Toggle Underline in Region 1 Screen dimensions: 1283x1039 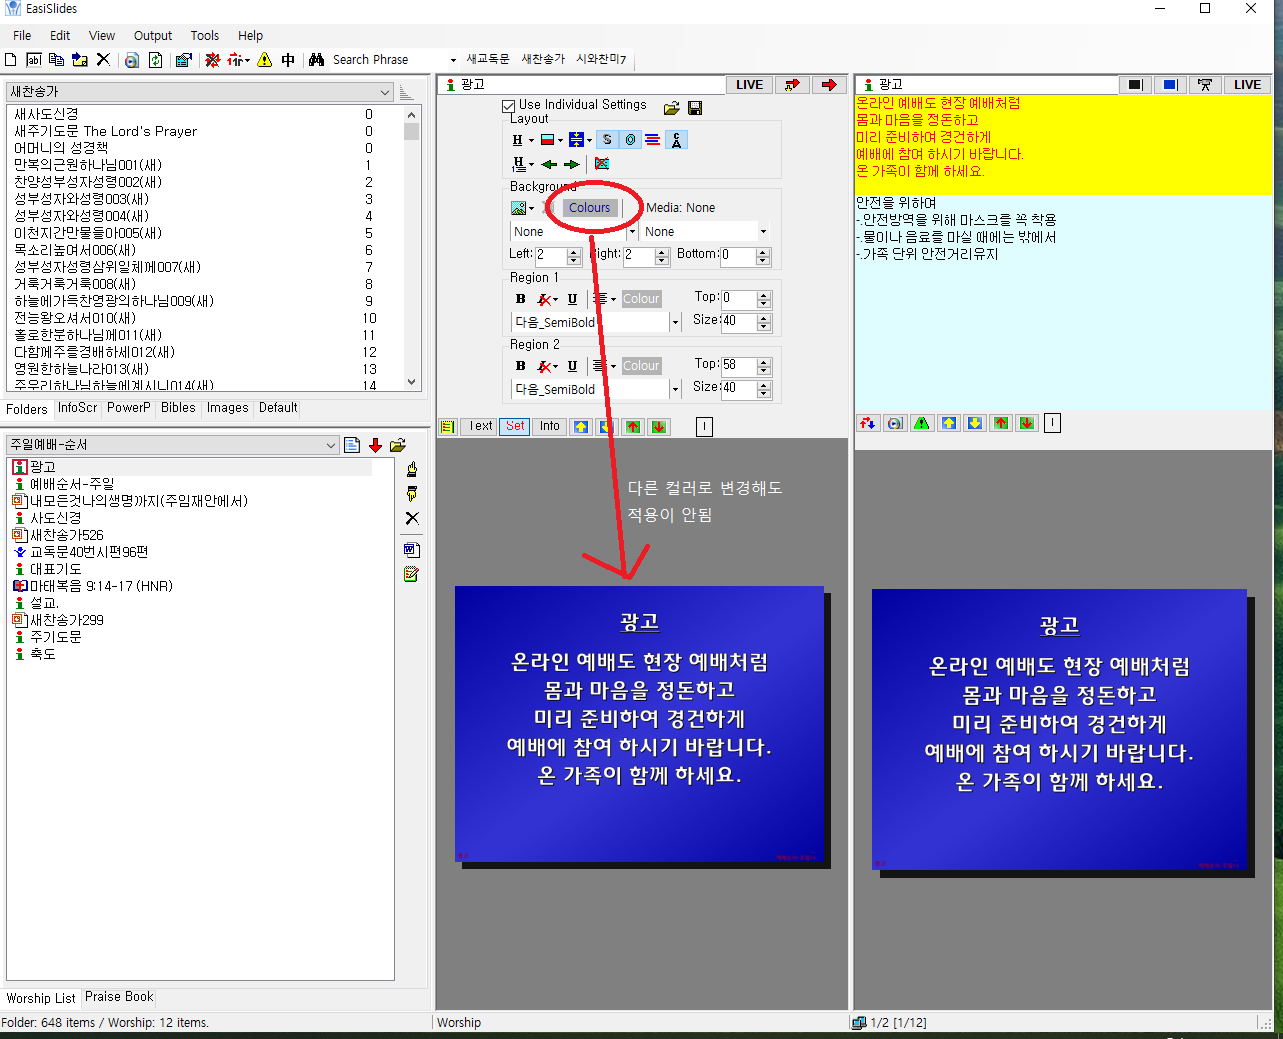pos(572,299)
